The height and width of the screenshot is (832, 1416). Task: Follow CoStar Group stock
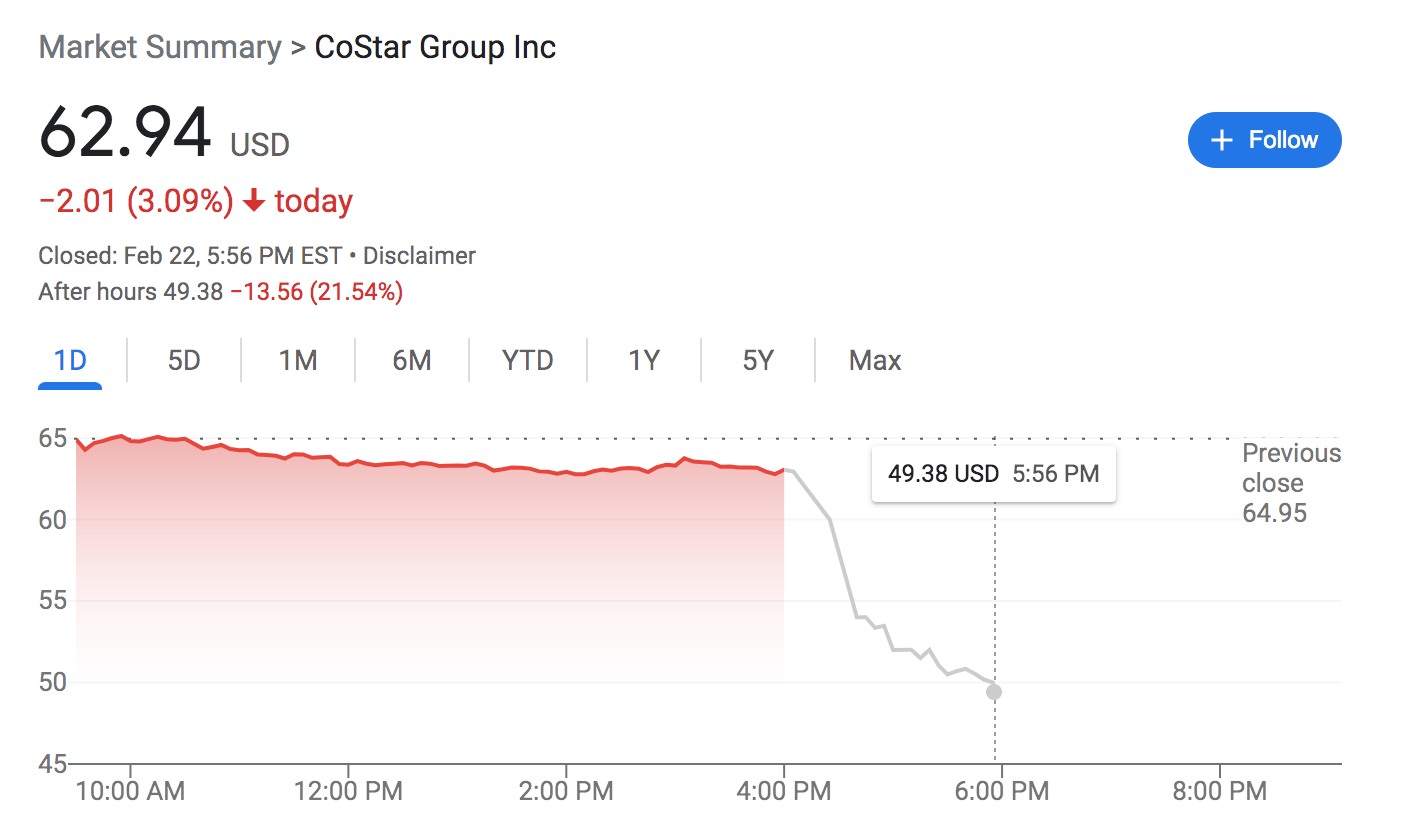point(1264,140)
